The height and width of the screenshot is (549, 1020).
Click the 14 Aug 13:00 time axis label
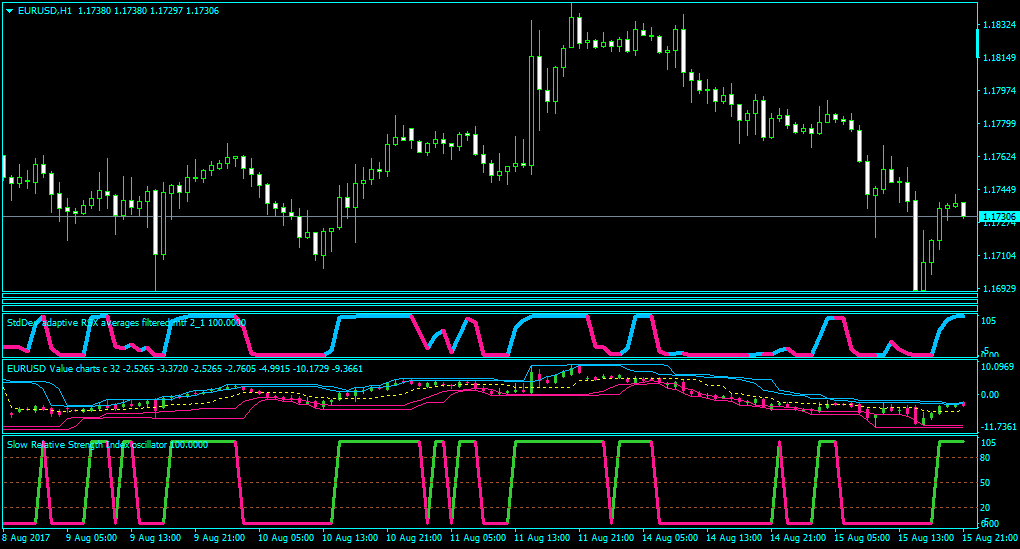click(x=734, y=538)
